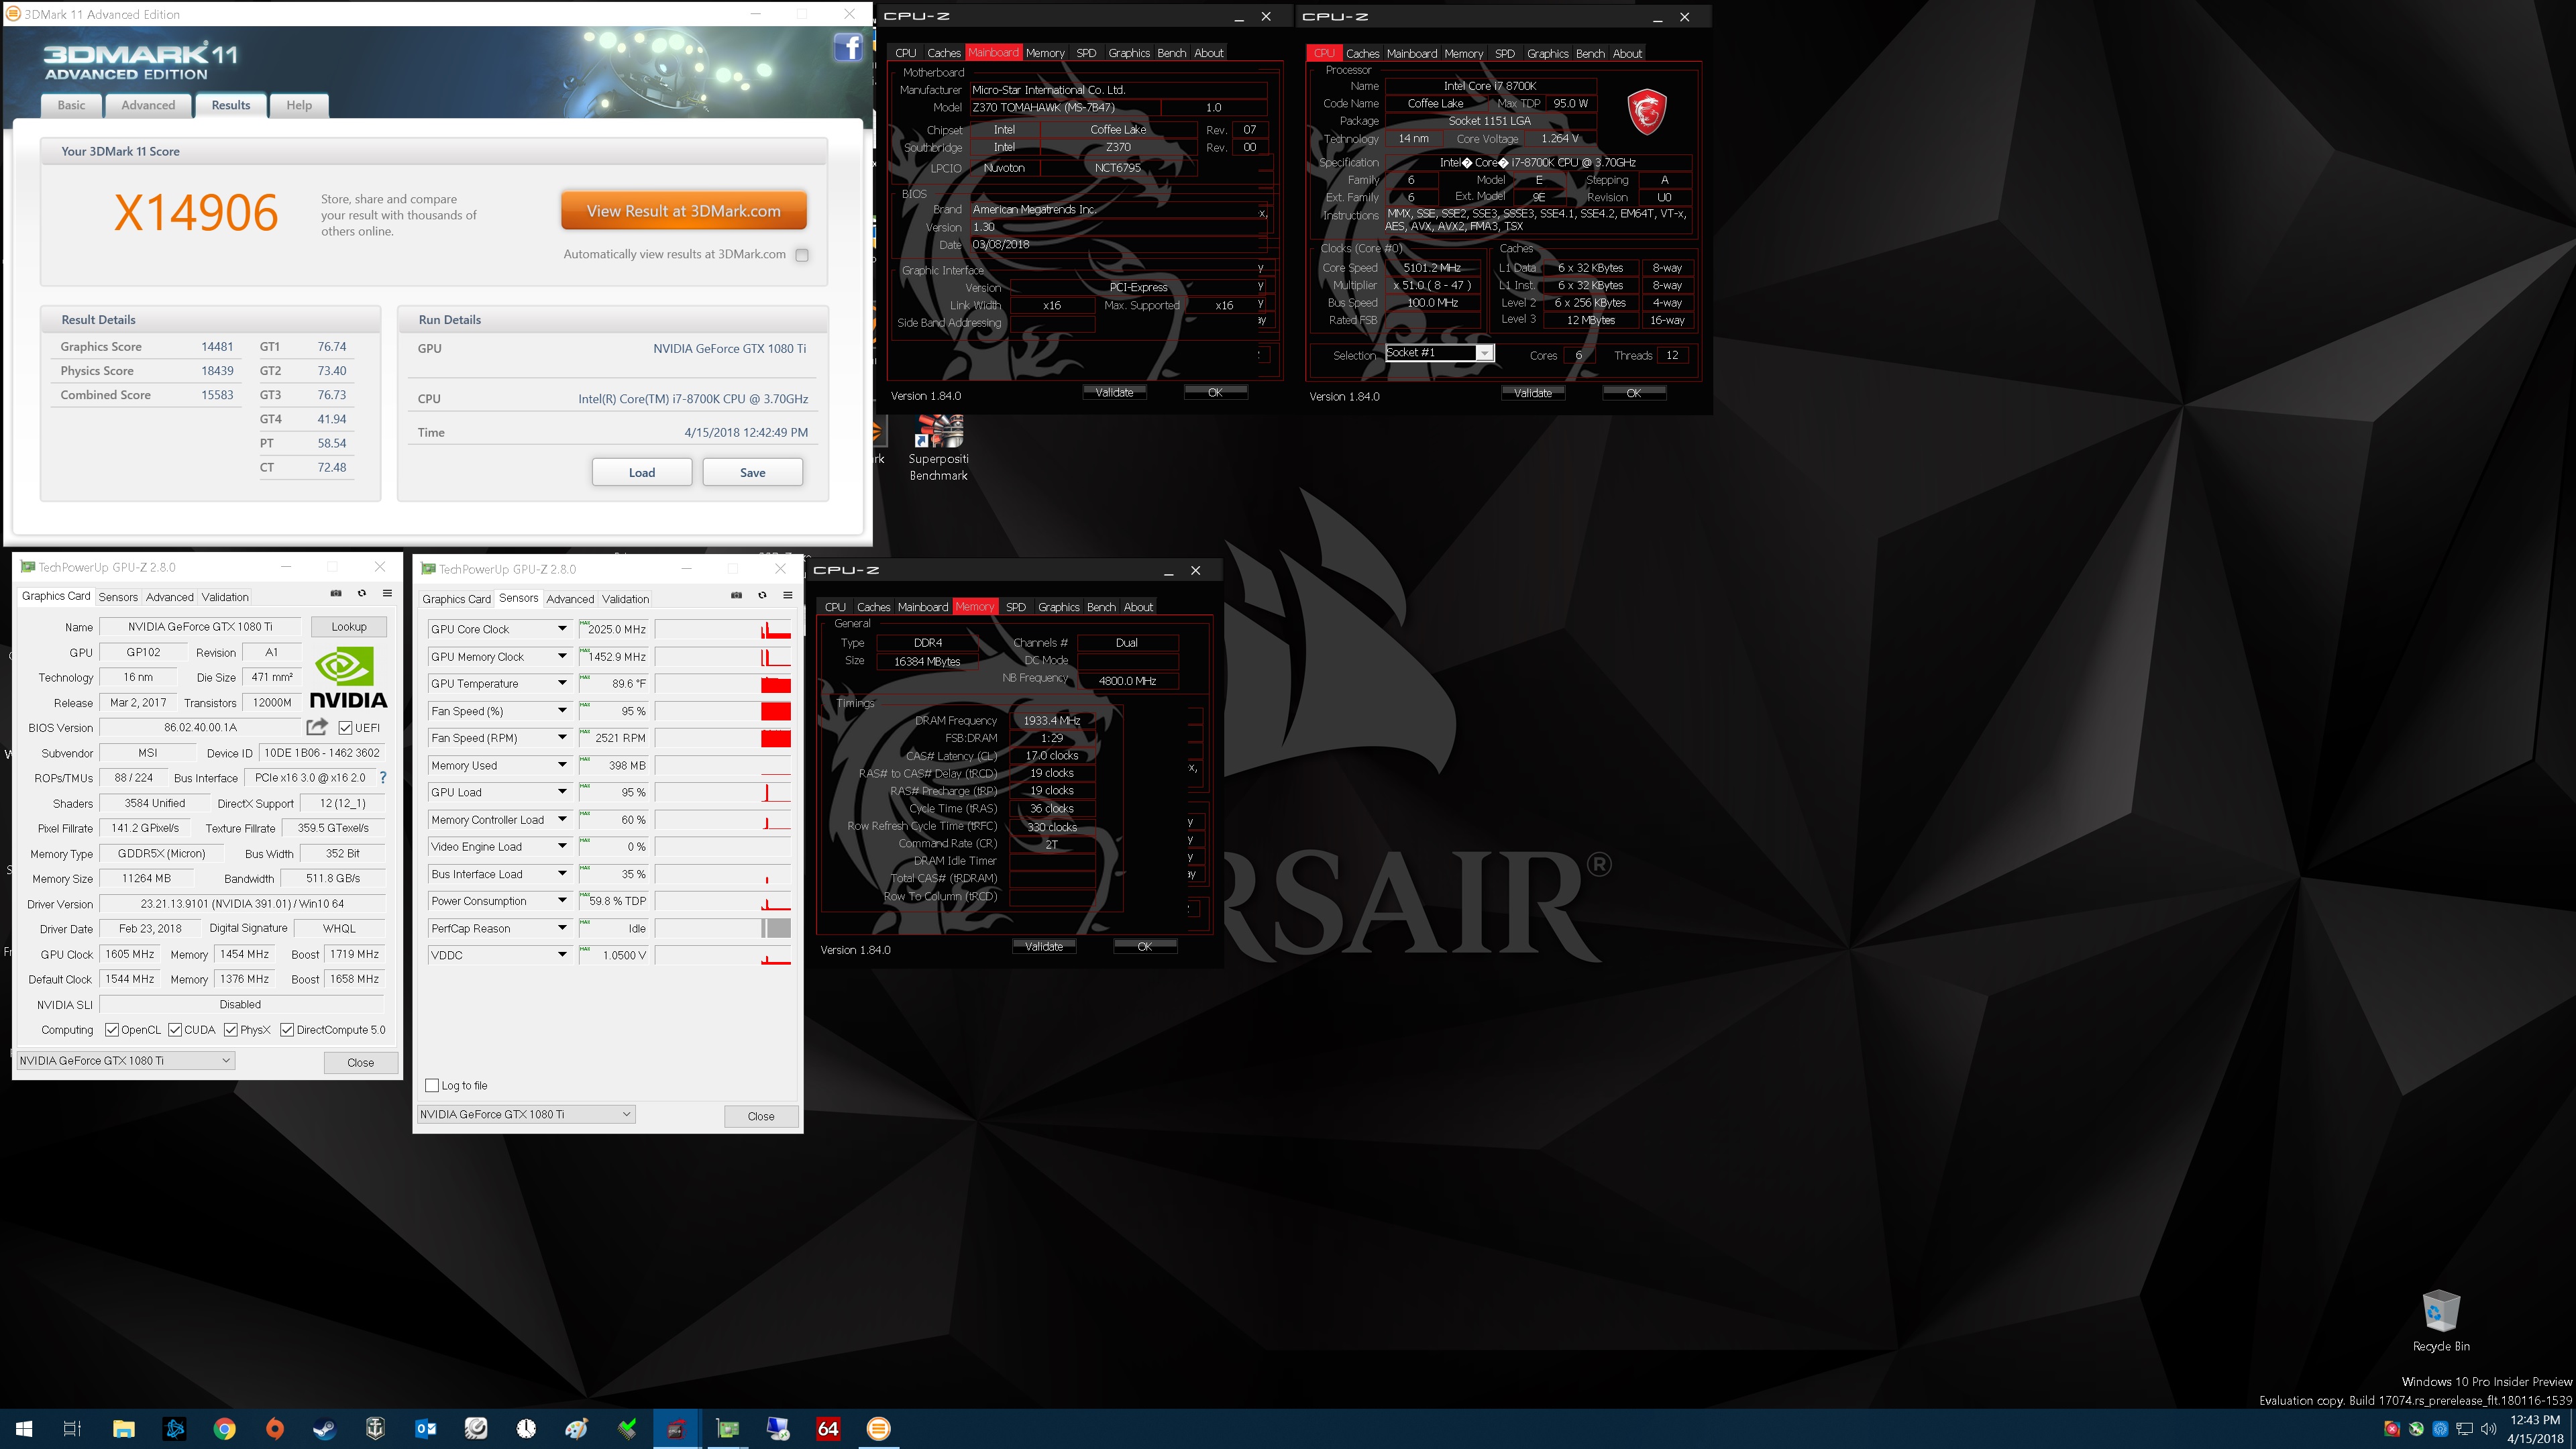This screenshot has width=2576, height=1449.
Task: Expand the GPU Temperature sensor dropdown
Action: (x=562, y=683)
